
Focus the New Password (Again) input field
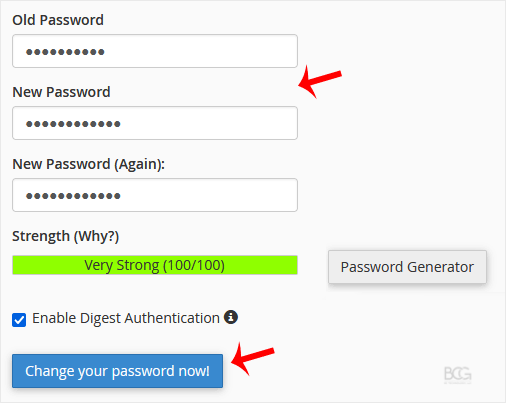[155, 195]
